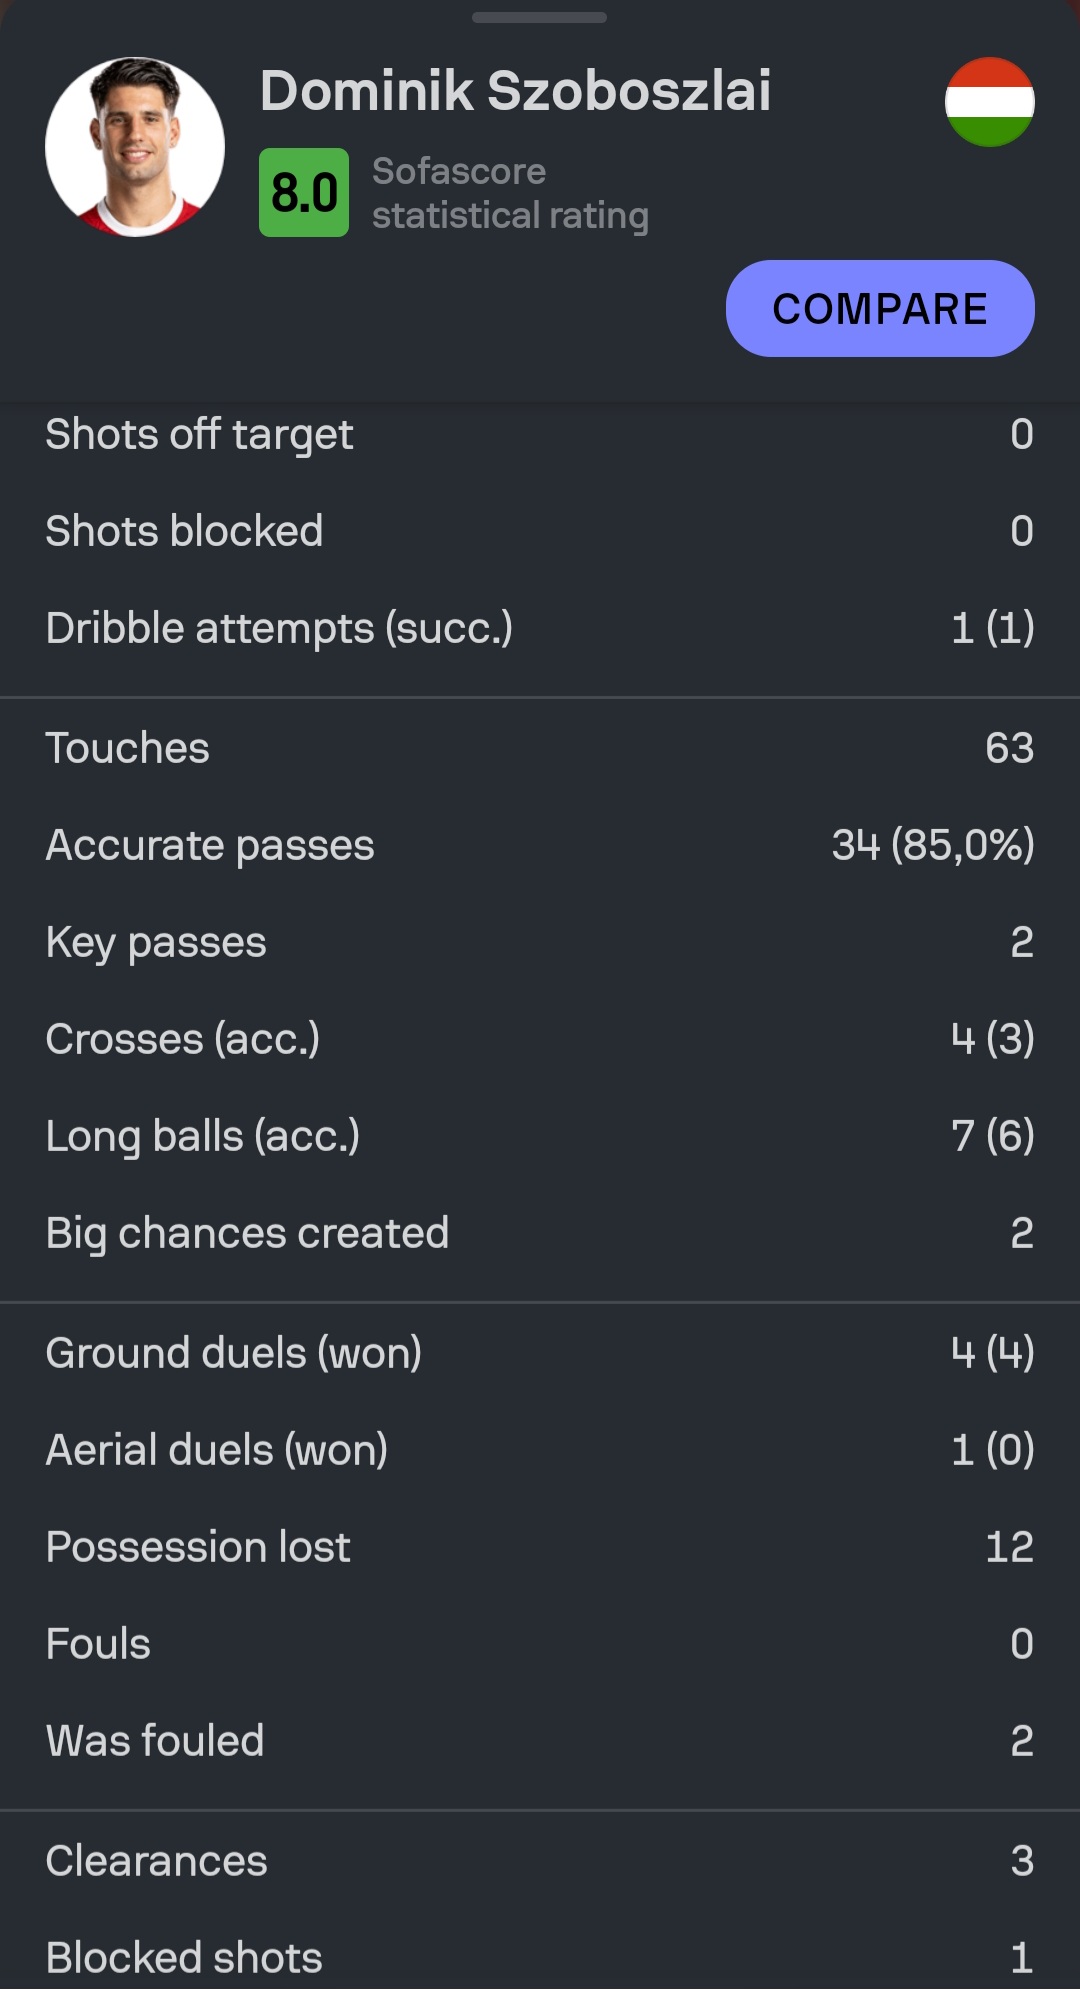Select the Shots off target row
Viewport: 1080px width, 1989px height.
tap(540, 434)
